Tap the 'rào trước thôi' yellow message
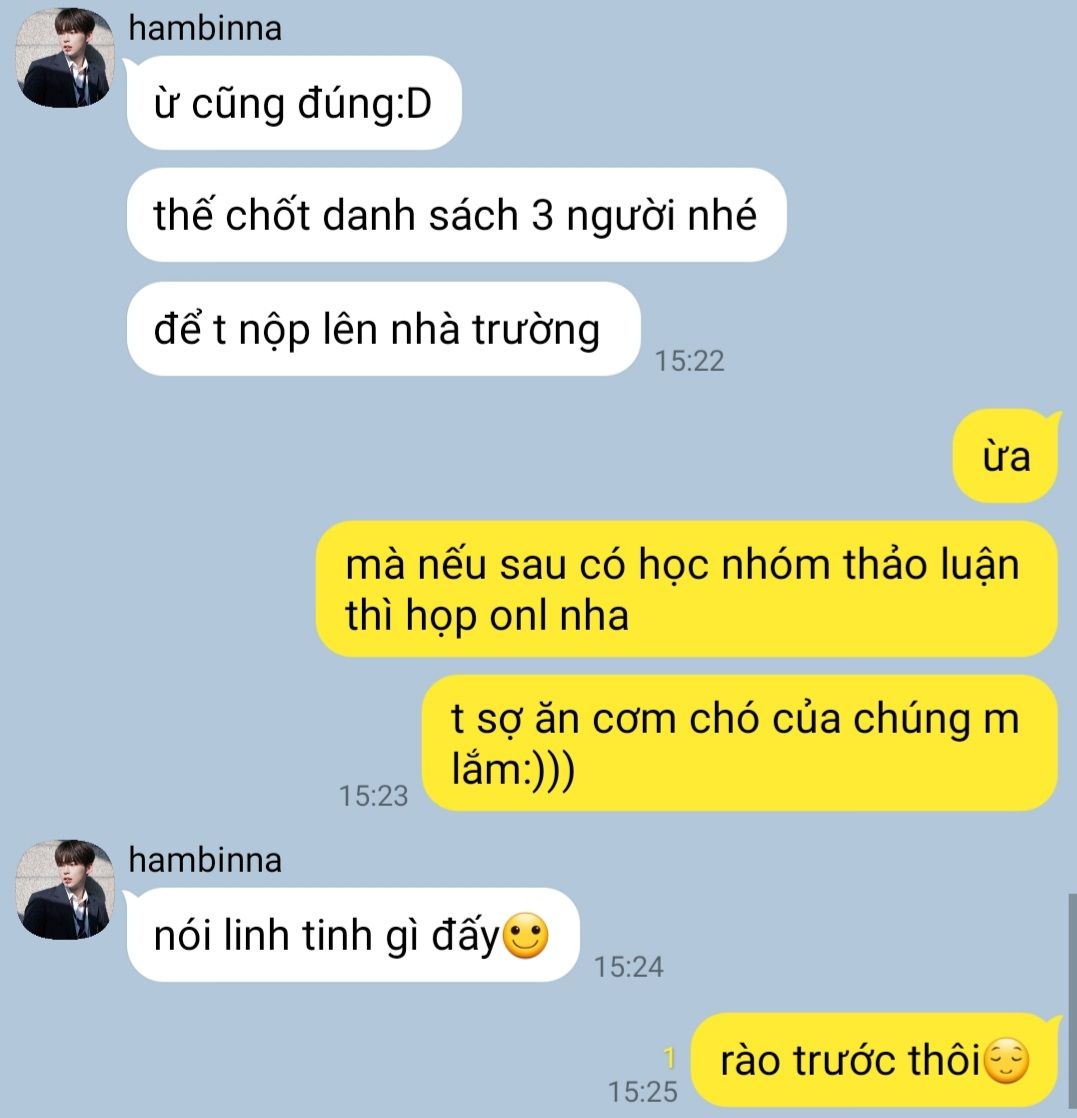Screen dimensions: 1077x1118 click(x=874, y=1060)
